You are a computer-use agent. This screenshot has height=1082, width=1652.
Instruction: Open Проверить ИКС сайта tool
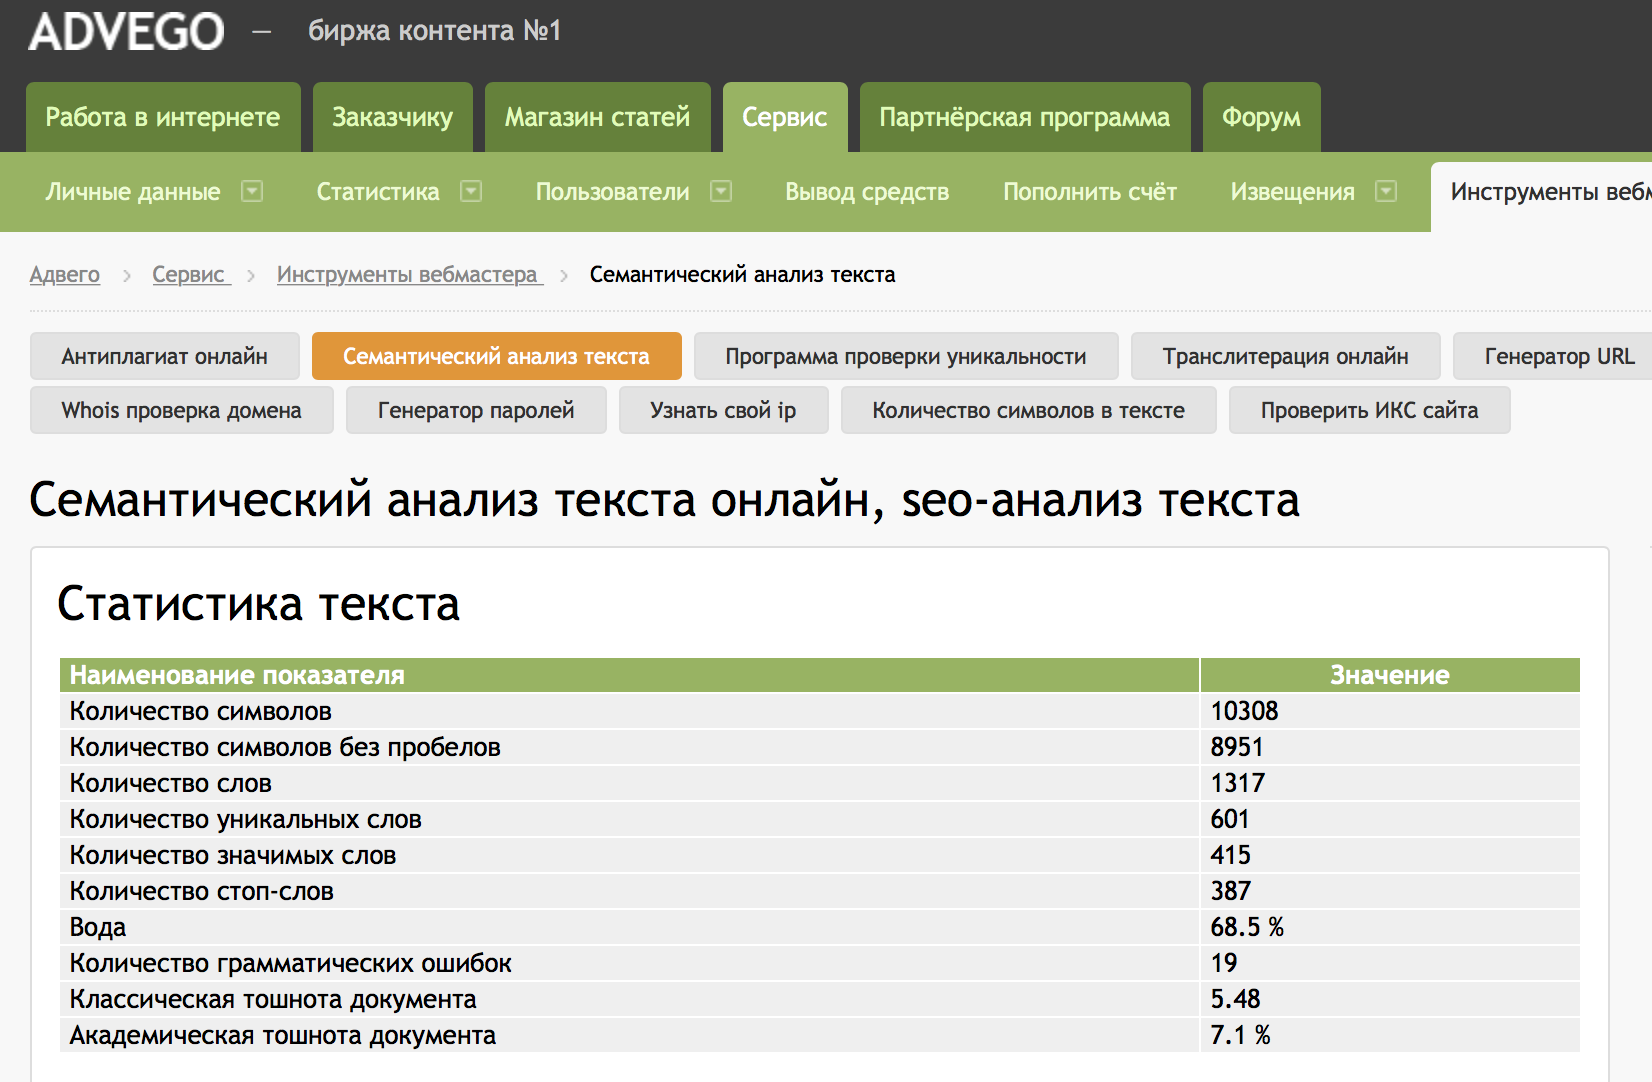pos(1370,410)
